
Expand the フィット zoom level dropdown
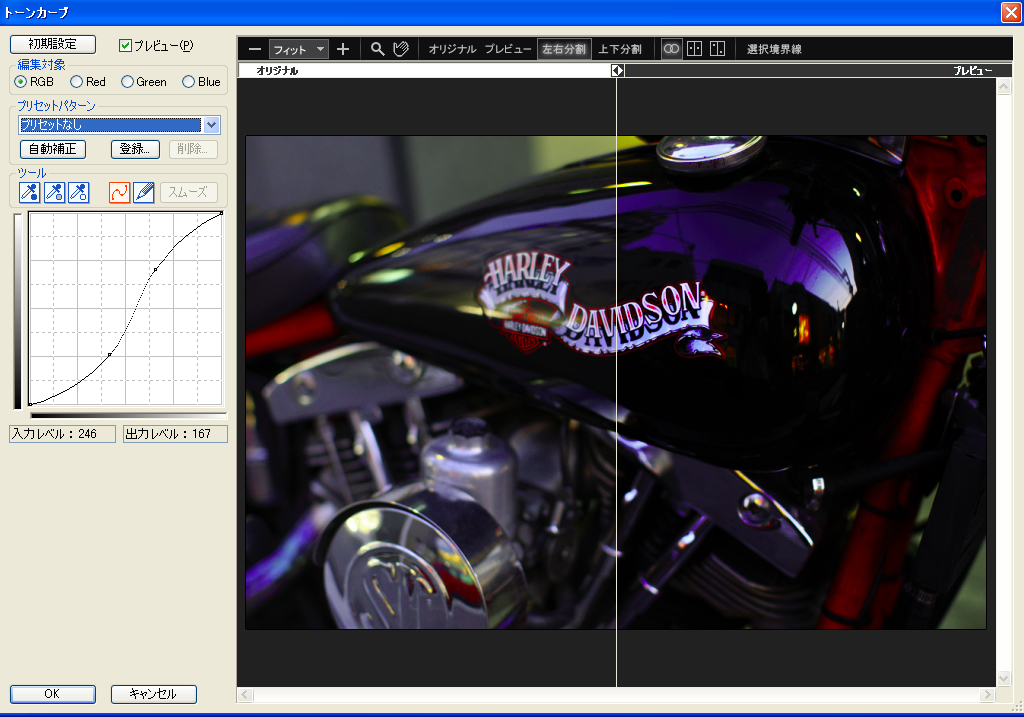click(320, 49)
